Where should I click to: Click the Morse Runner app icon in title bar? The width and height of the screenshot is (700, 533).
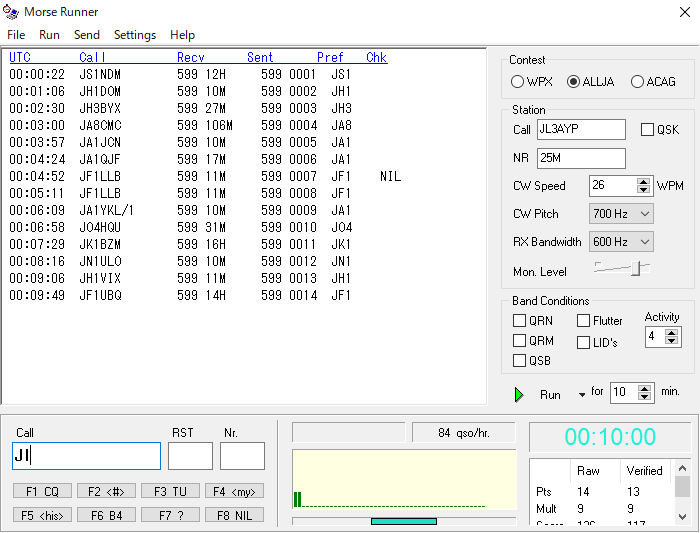click(x=10, y=12)
